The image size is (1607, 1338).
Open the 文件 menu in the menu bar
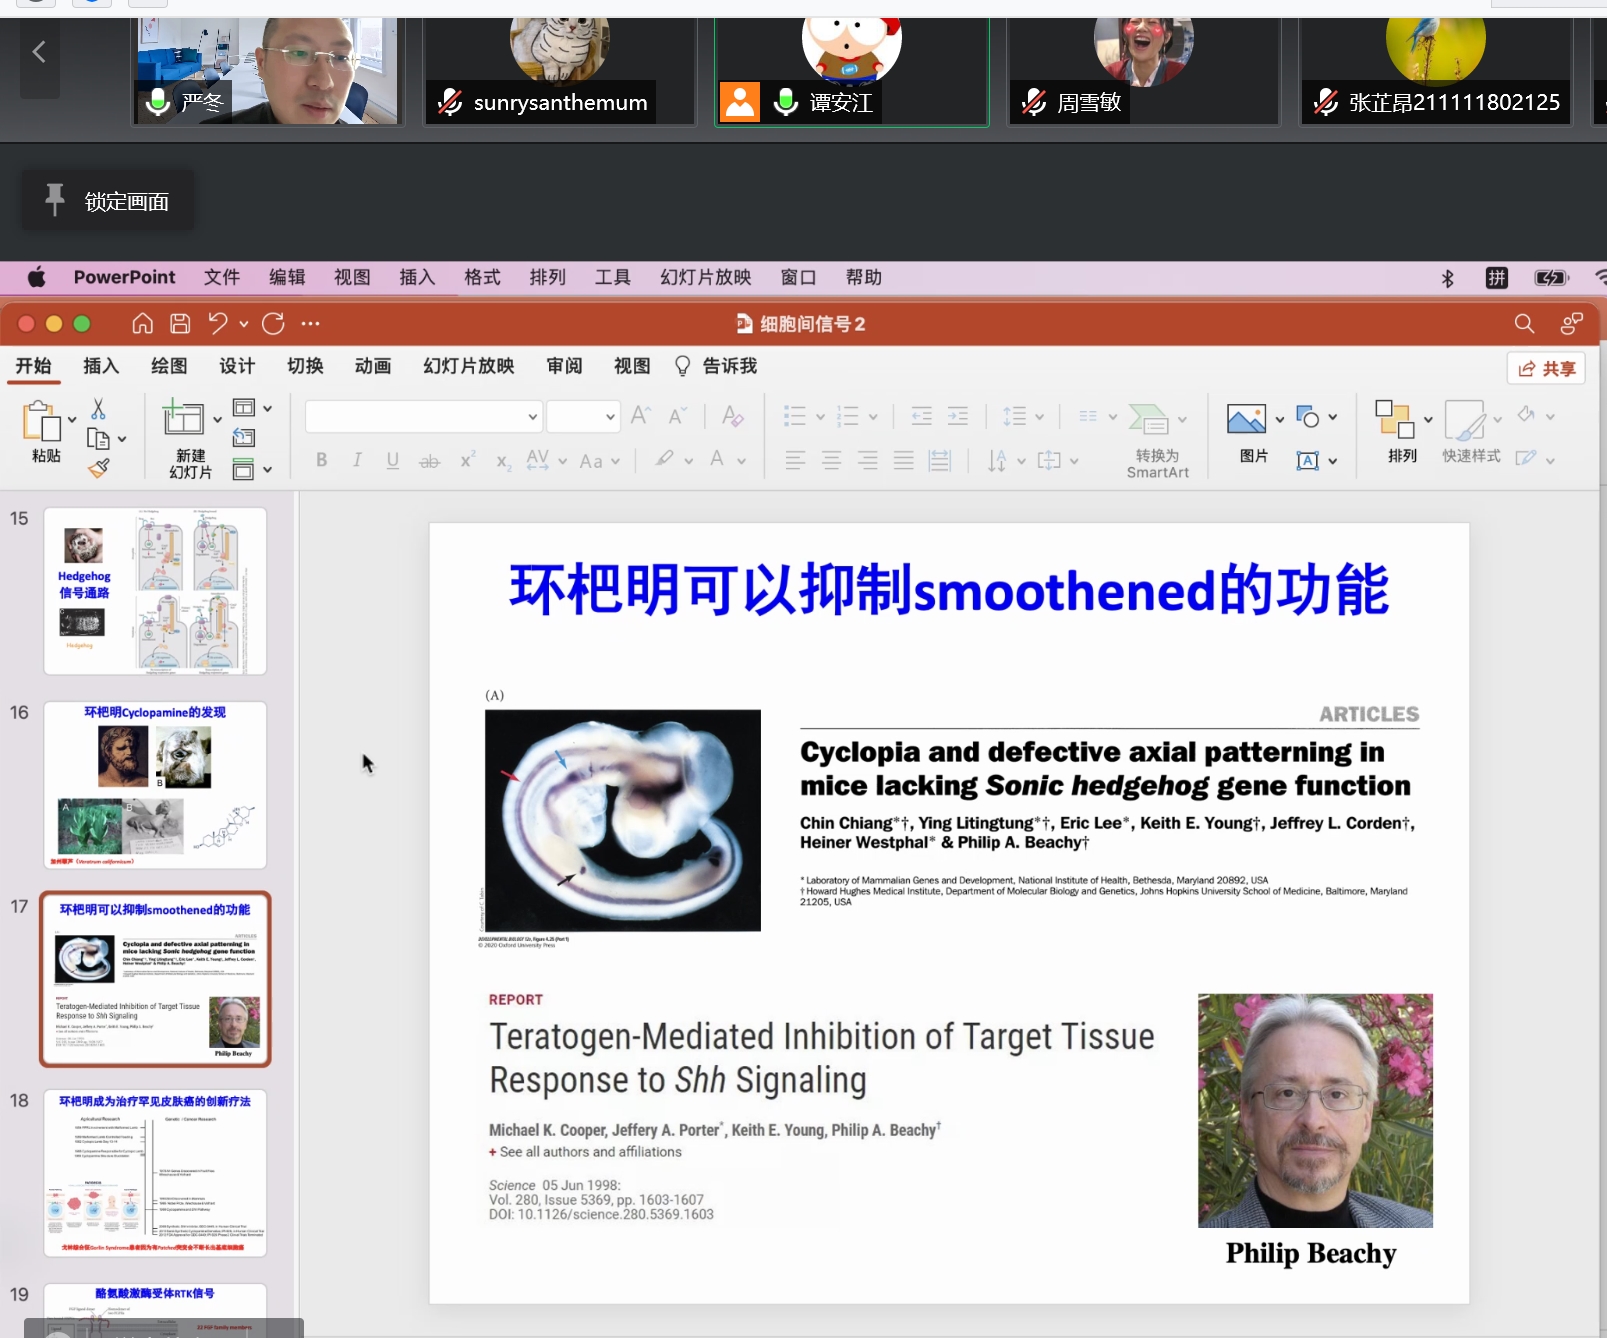tap(222, 277)
